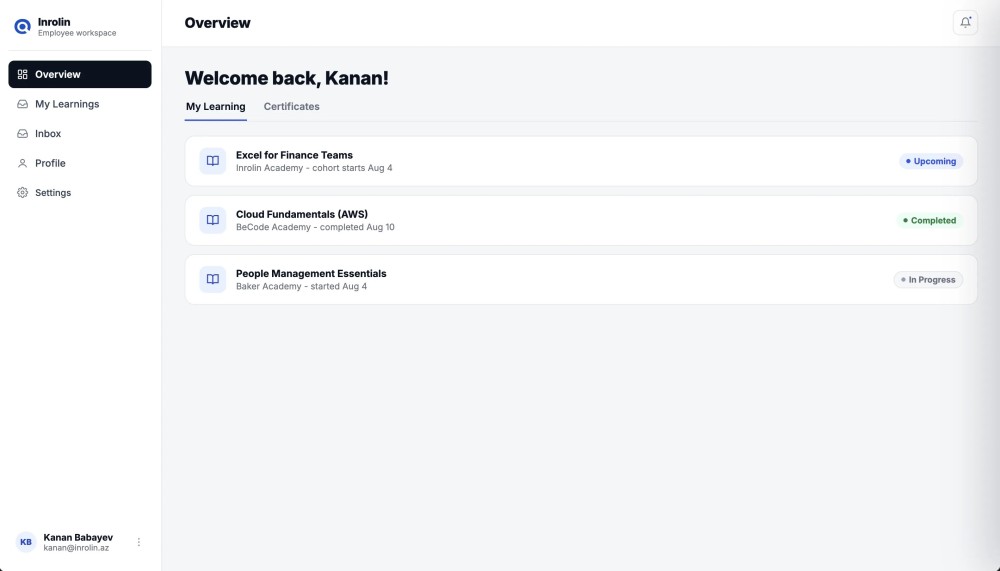Open the Excel for Finance Teams course

pyautogui.click(x=581, y=161)
